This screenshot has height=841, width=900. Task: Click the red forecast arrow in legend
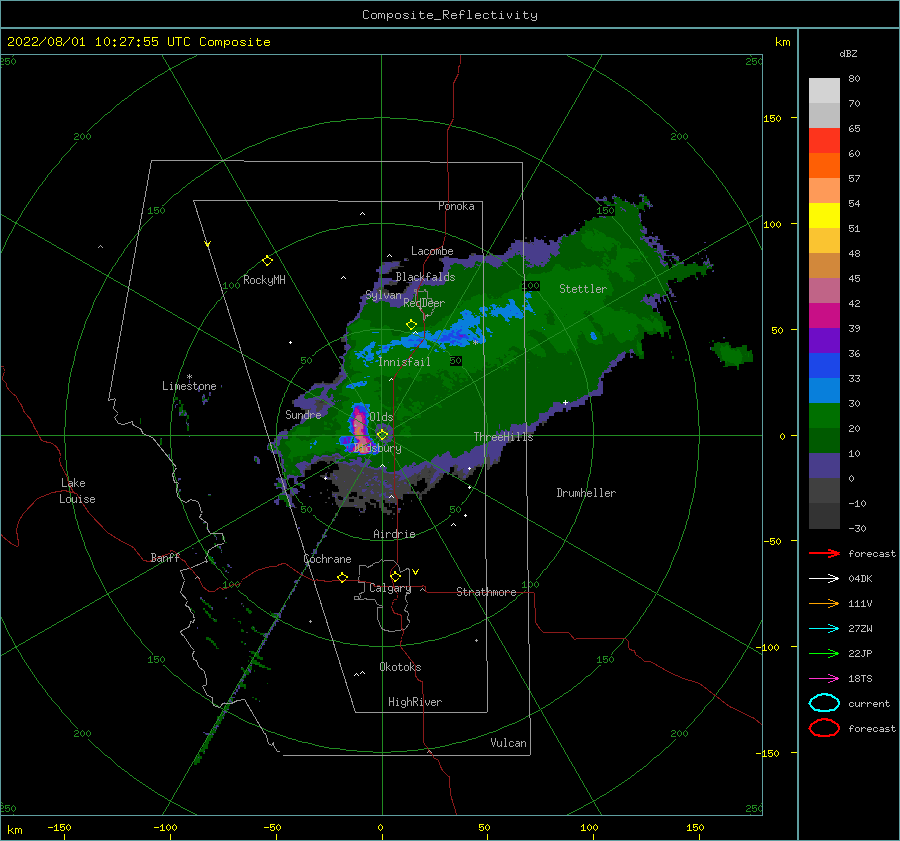click(x=824, y=553)
